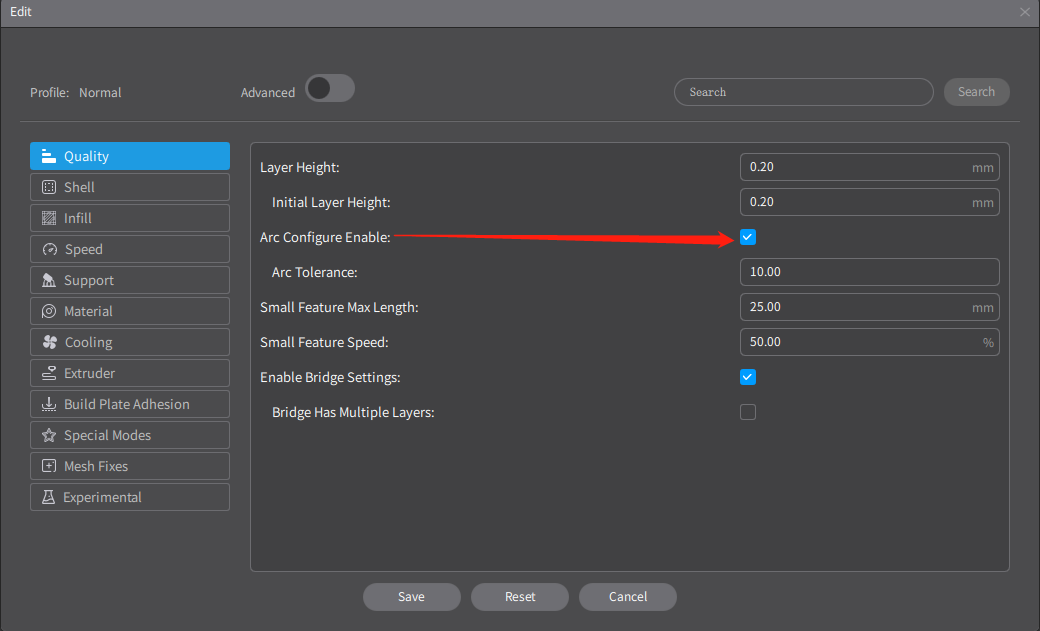The height and width of the screenshot is (631, 1040).
Task: Click the Experimental flask icon
Action: coord(48,497)
